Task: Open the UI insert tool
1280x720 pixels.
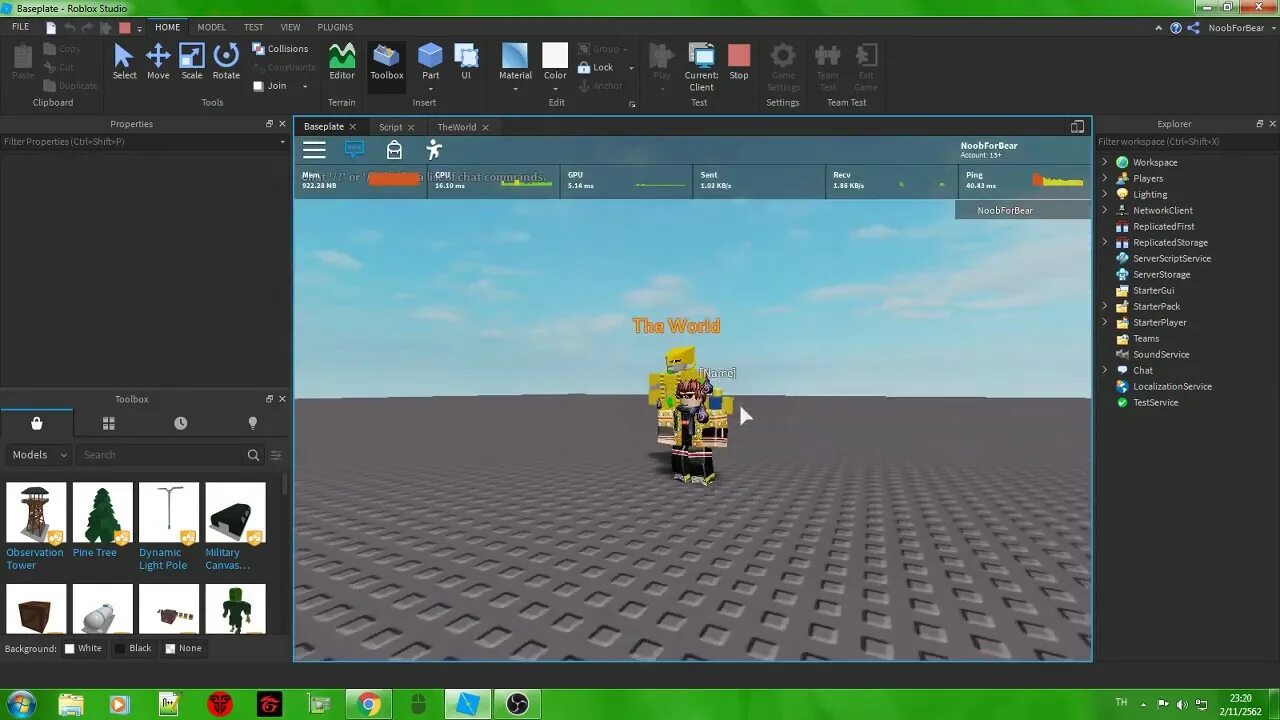Action: click(466, 61)
